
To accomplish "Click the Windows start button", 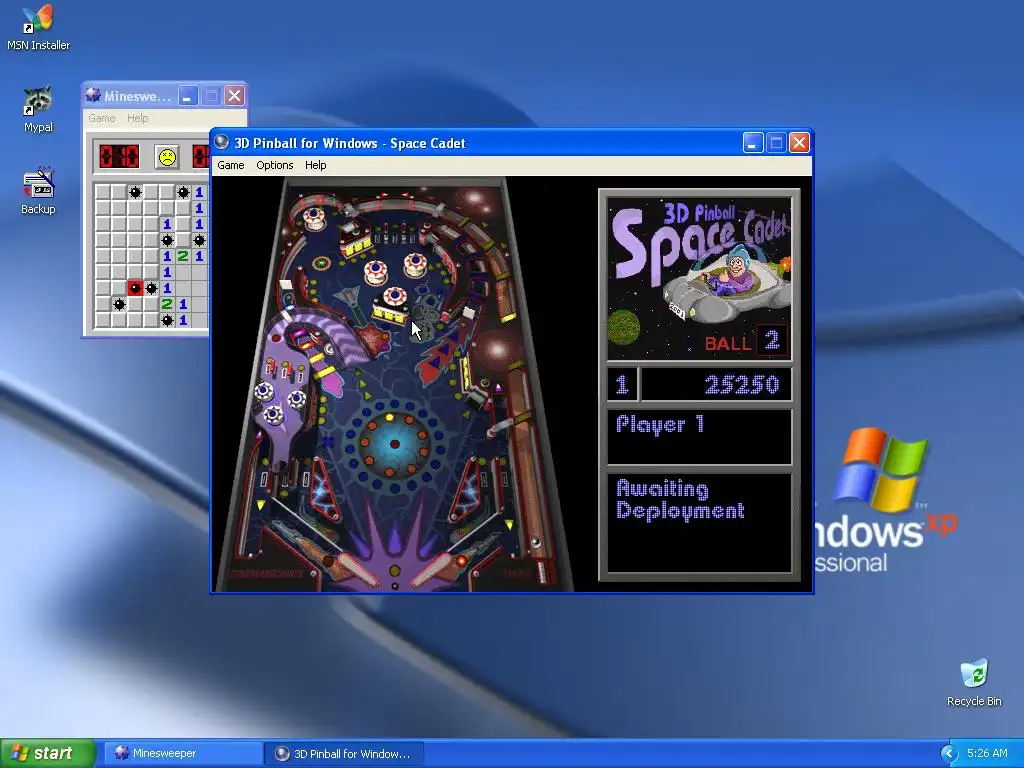I will click(x=48, y=753).
